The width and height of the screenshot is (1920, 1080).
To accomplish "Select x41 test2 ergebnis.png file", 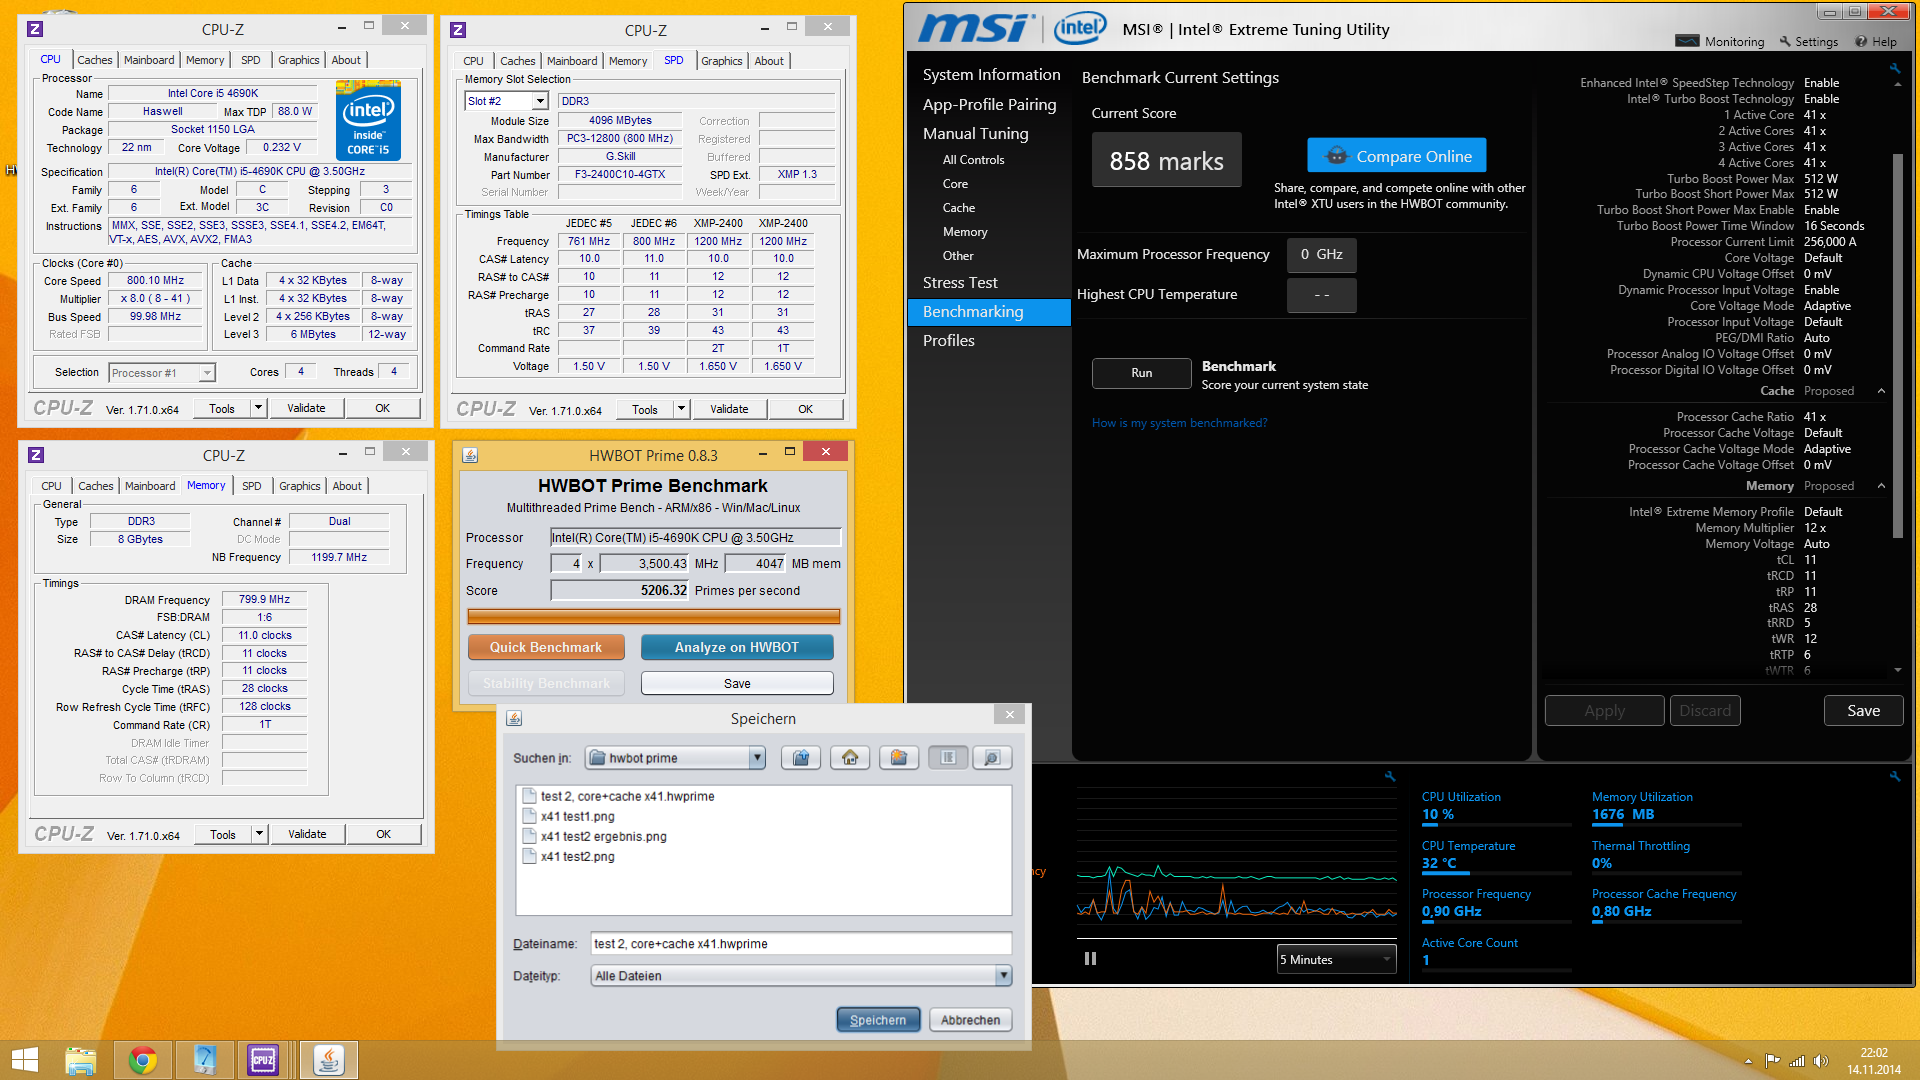I will [594, 836].
